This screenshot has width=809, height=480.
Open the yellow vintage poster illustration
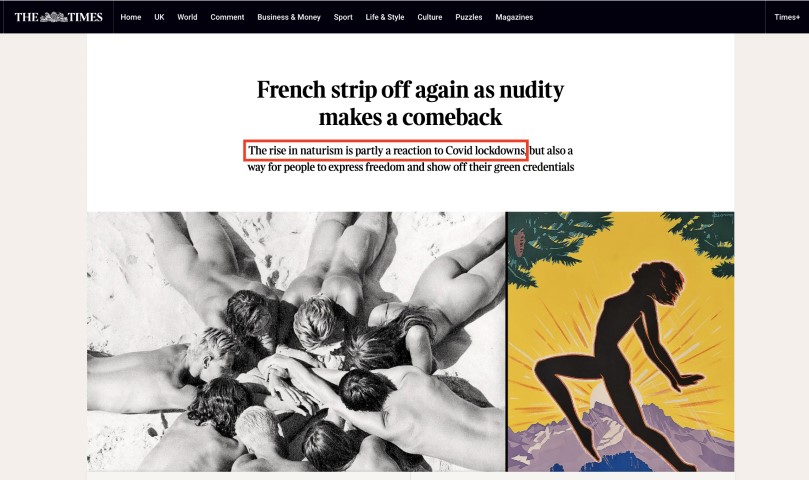coord(621,341)
